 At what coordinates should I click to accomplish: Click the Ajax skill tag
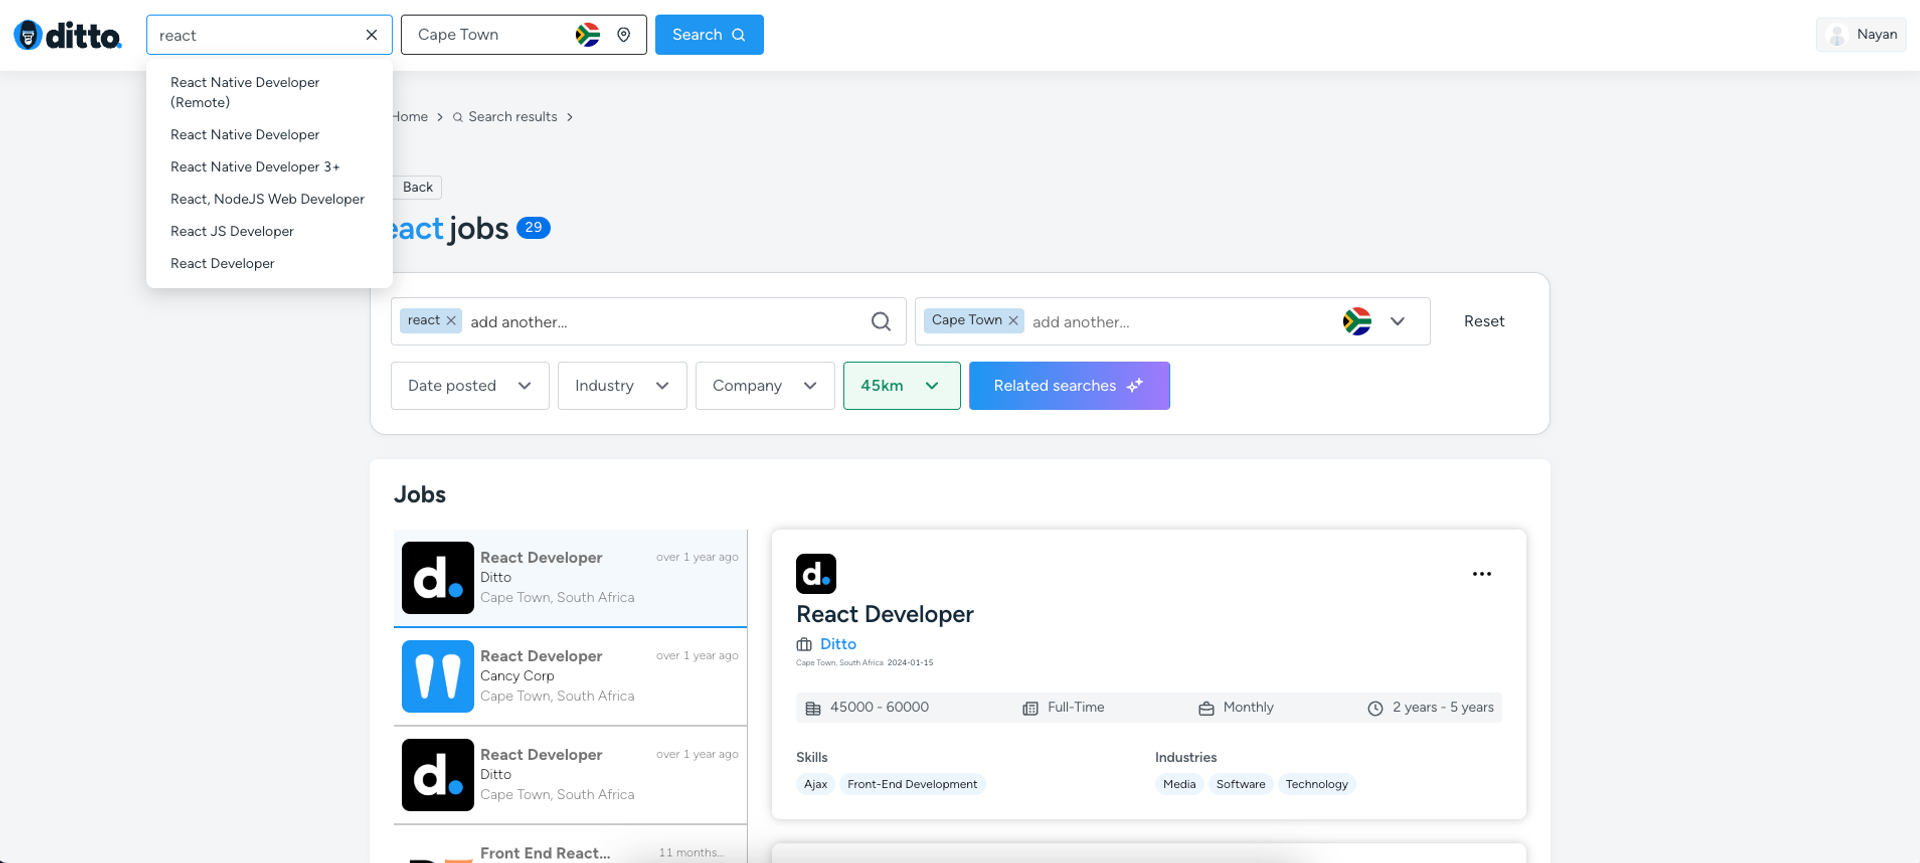(815, 784)
